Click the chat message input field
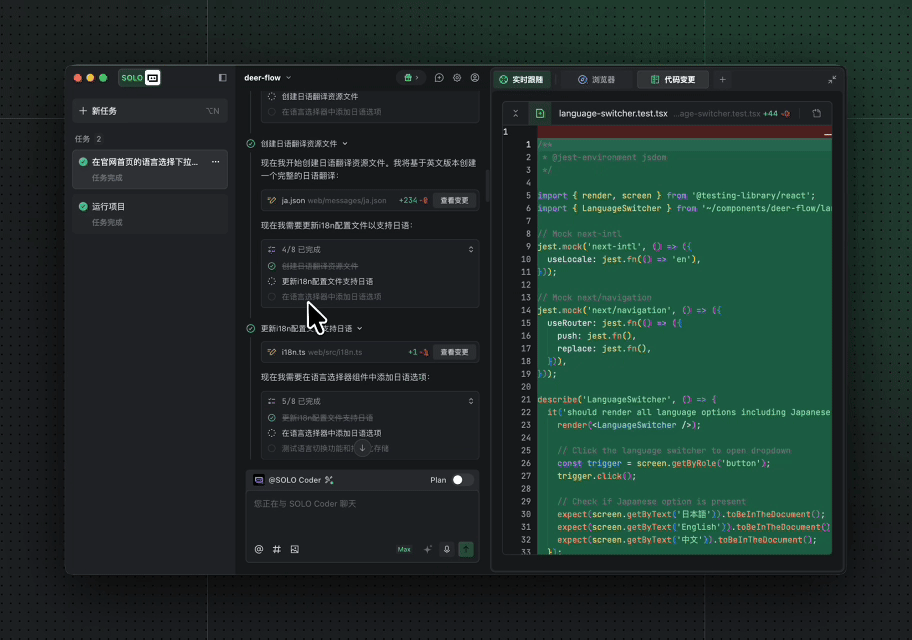The image size is (912, 640). coord(361,515)
